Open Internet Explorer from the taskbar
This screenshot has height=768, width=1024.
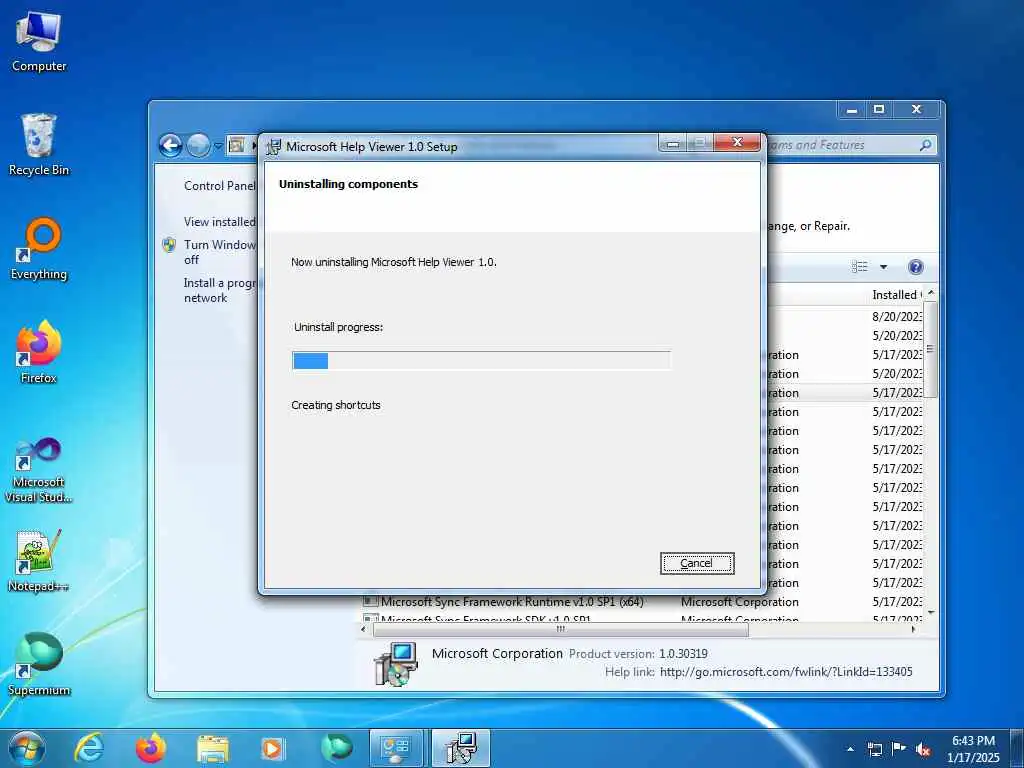click(89, 748)
